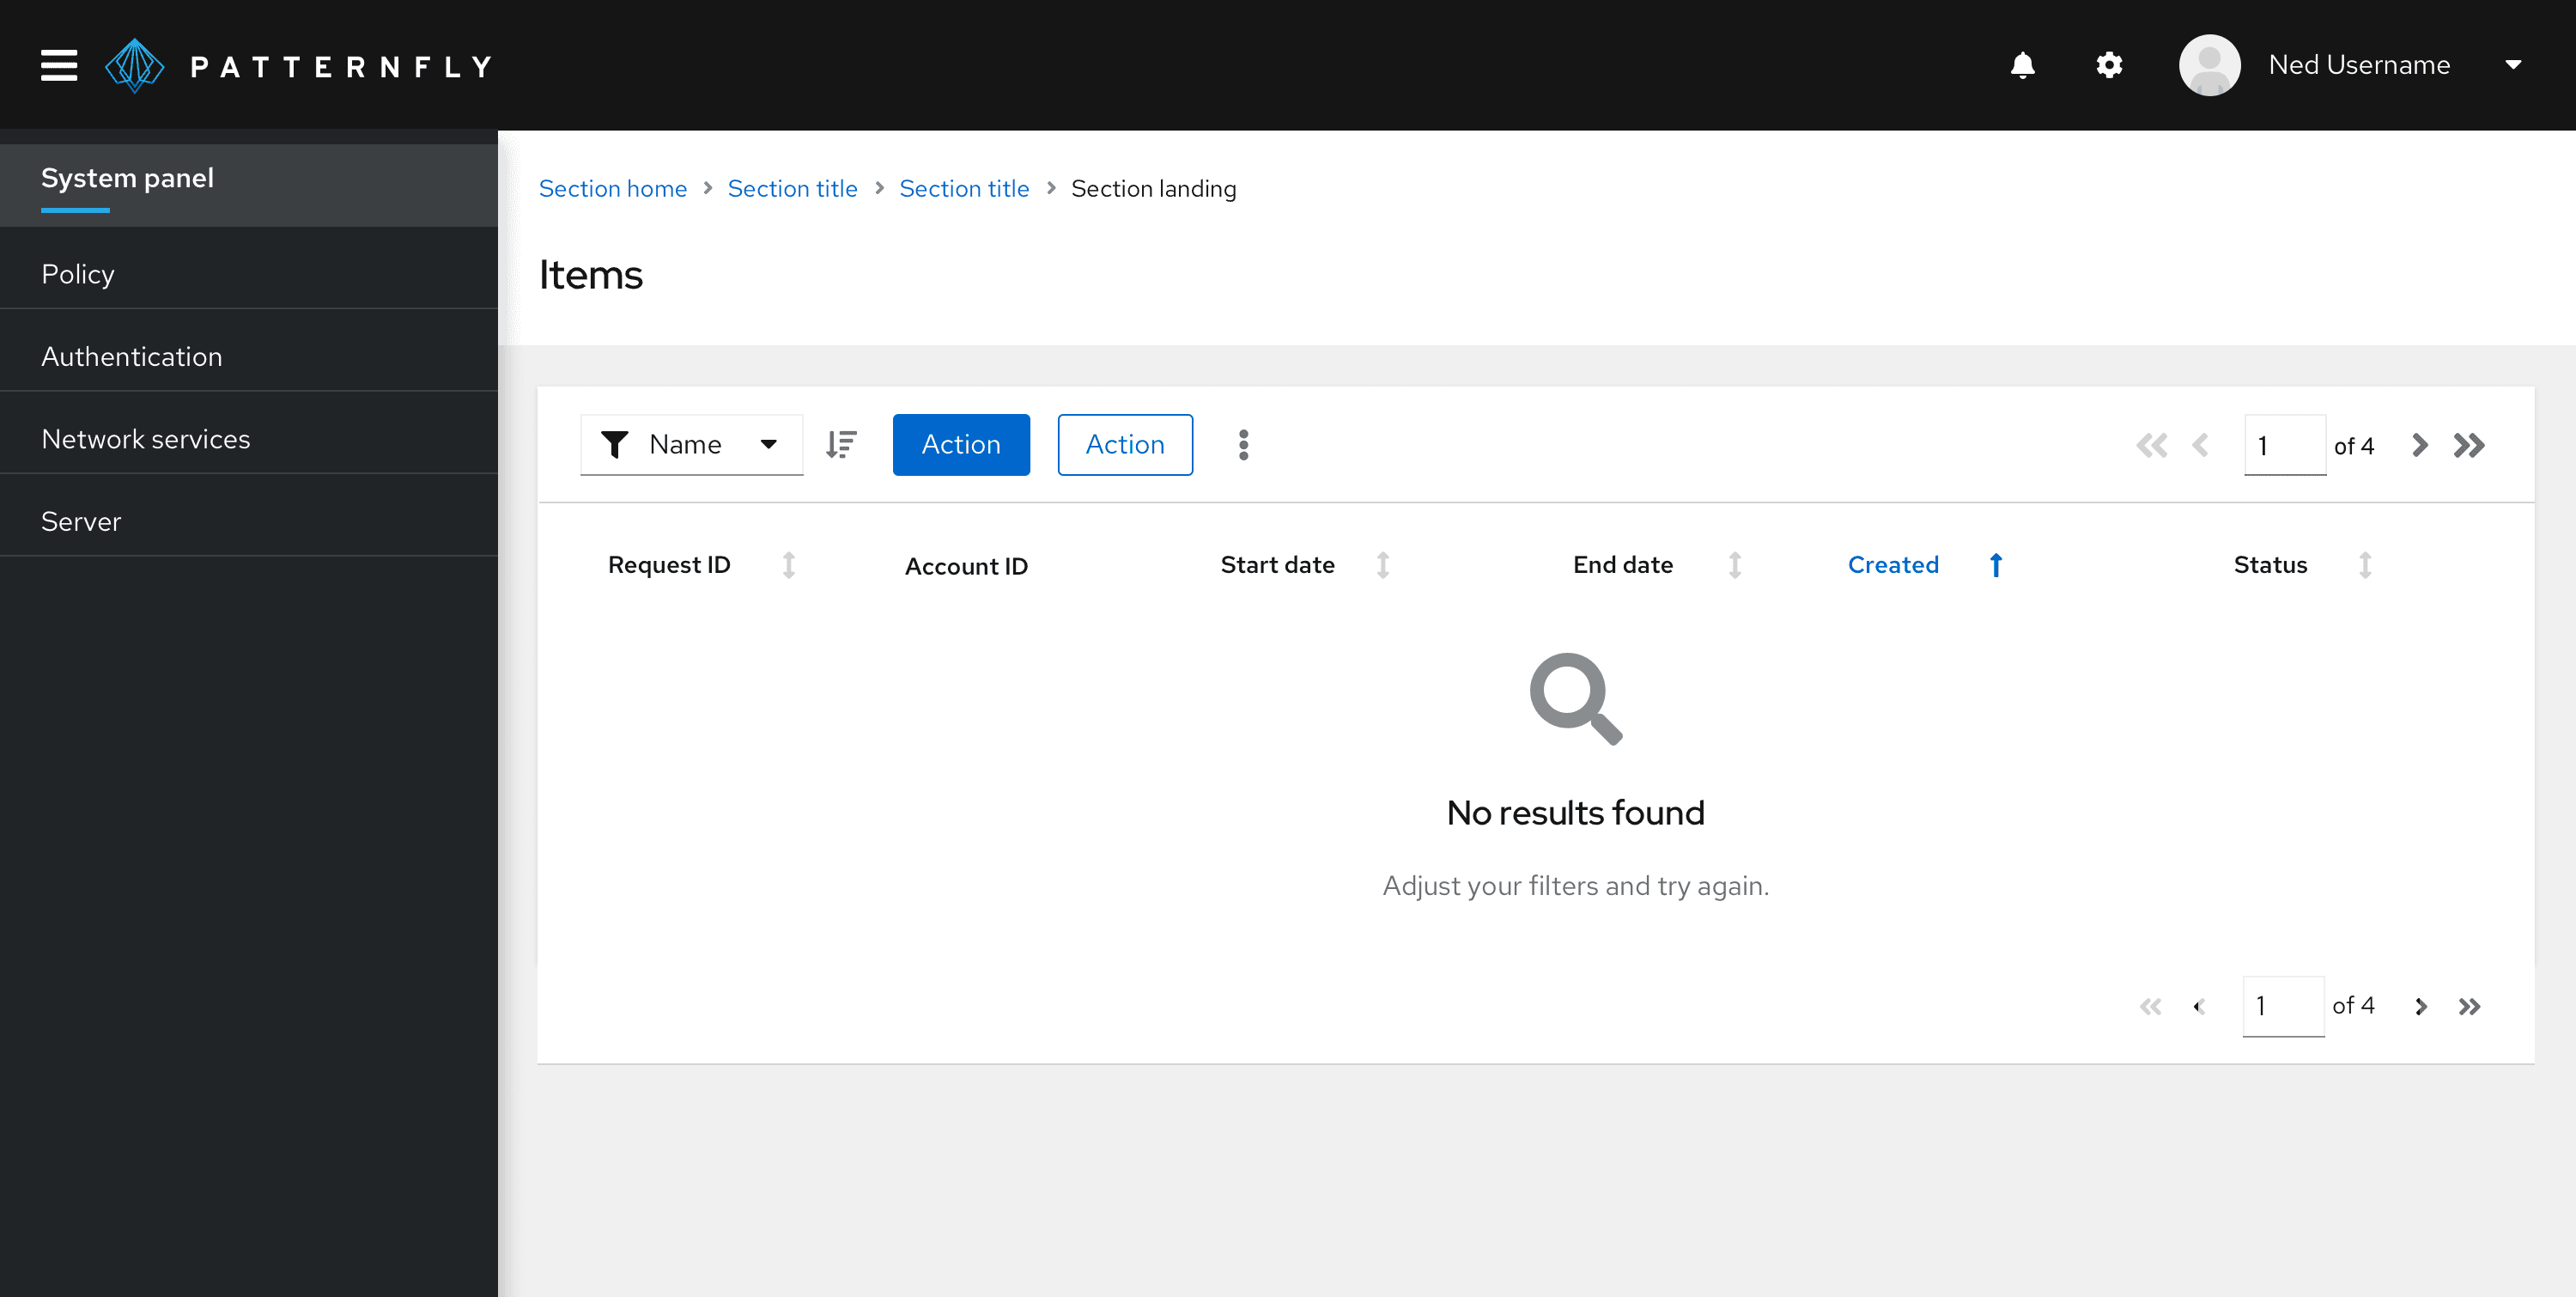
Task: Sort by the End date column
Action: pyautogui.click(x=1658, y=565)
